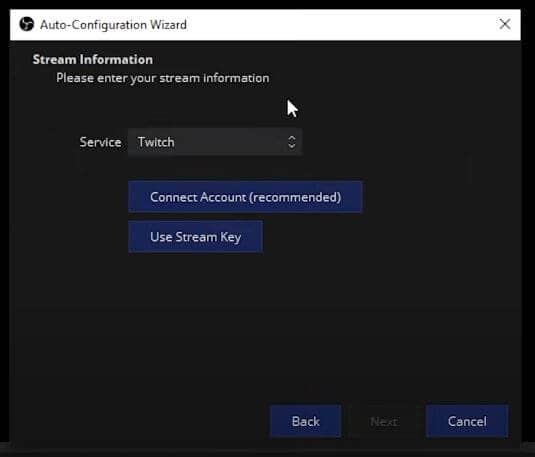Link your Twitch account via Connect Account
The width and height of the screenshot is (535, 457).
click(245, 197)
